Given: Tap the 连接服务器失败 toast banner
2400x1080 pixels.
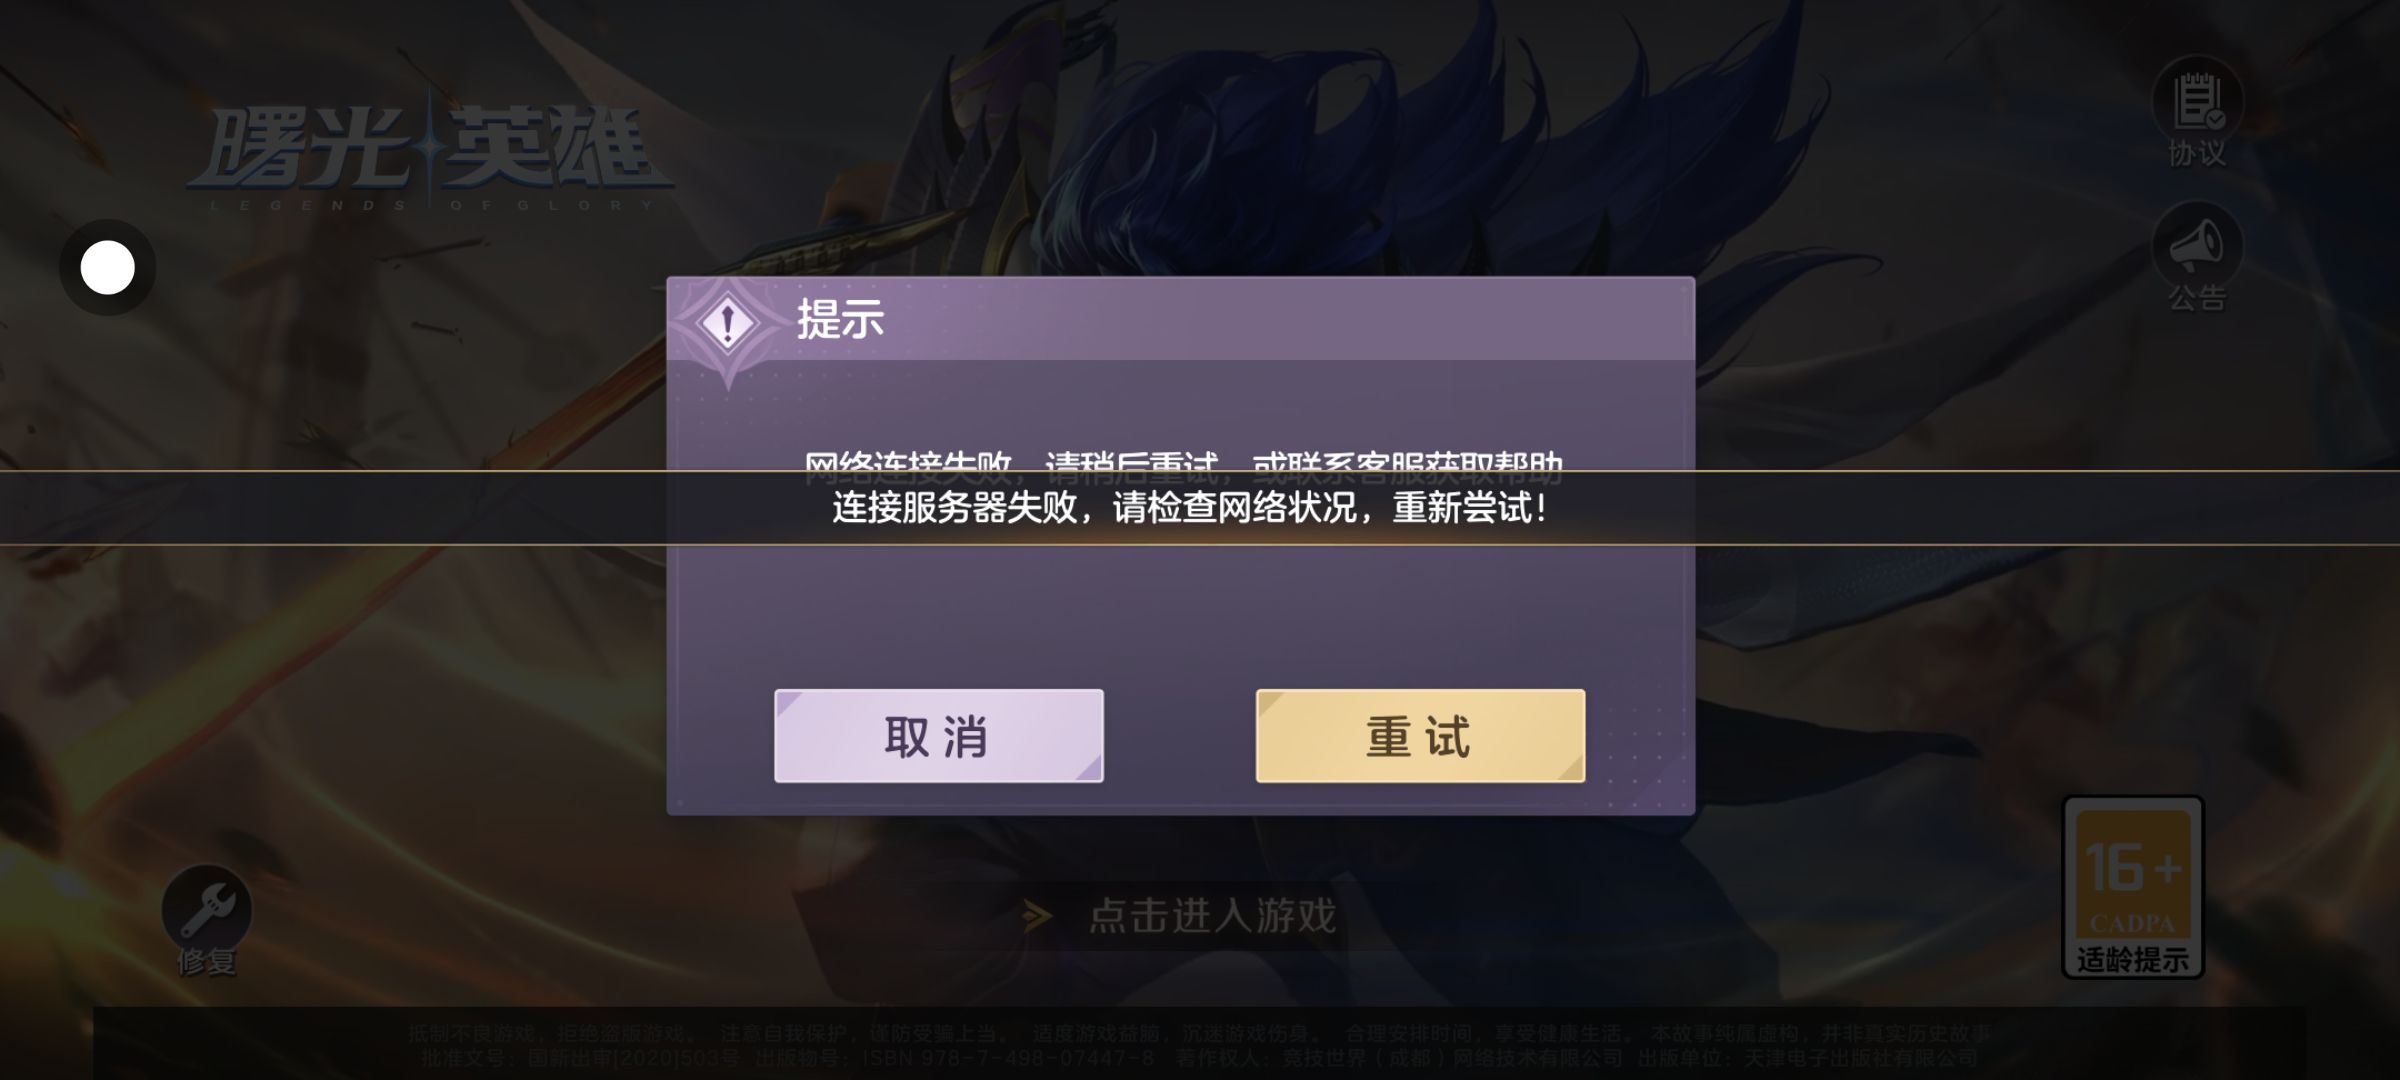Looking at the screenshot, I should point(1200,508).
